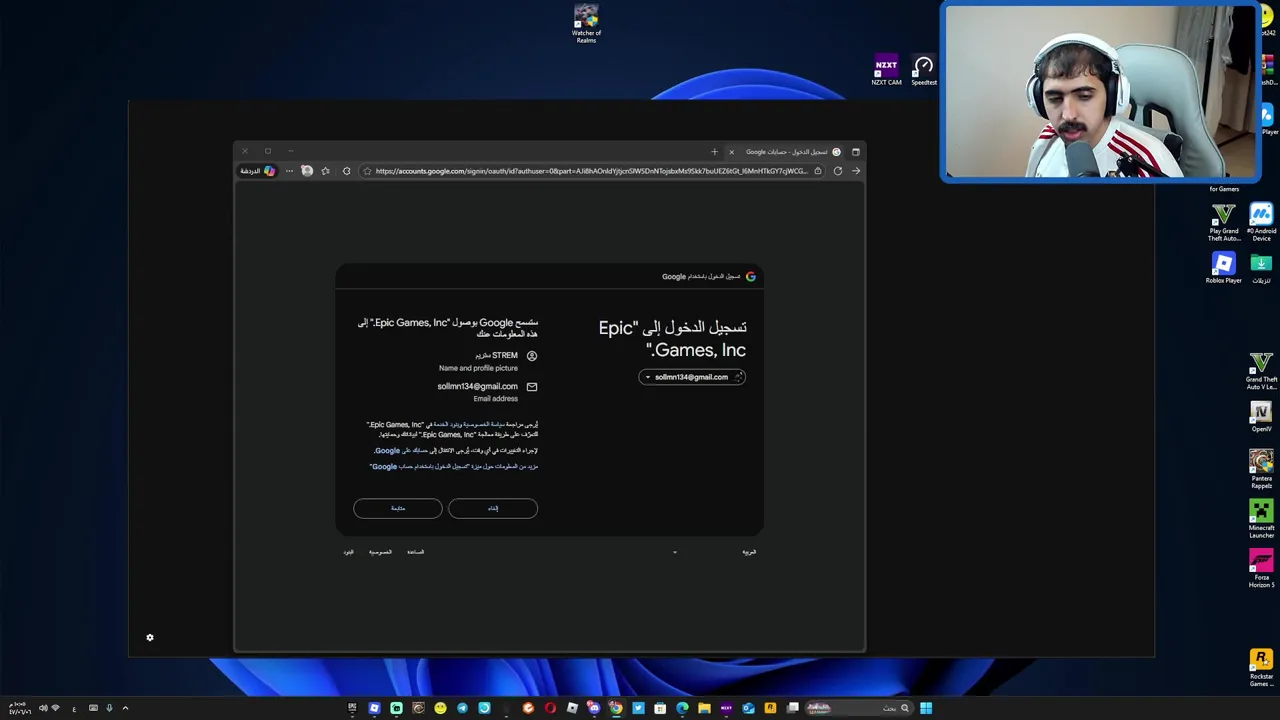
Task: Click the settings gear in background window
Action: [150, 638]
